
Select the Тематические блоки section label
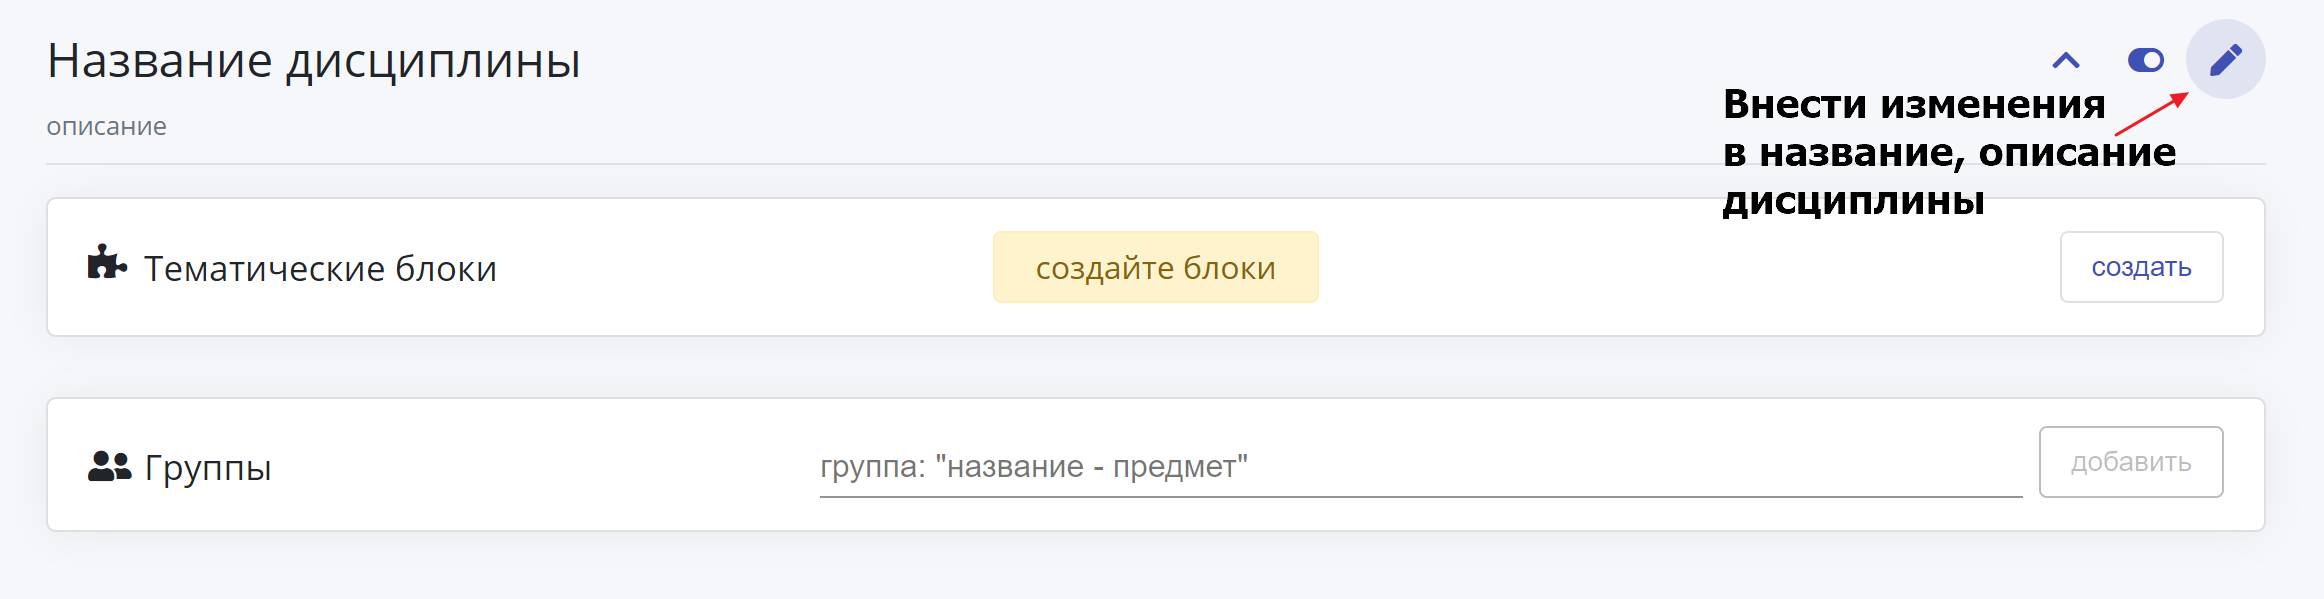click(x=320, y=269)
